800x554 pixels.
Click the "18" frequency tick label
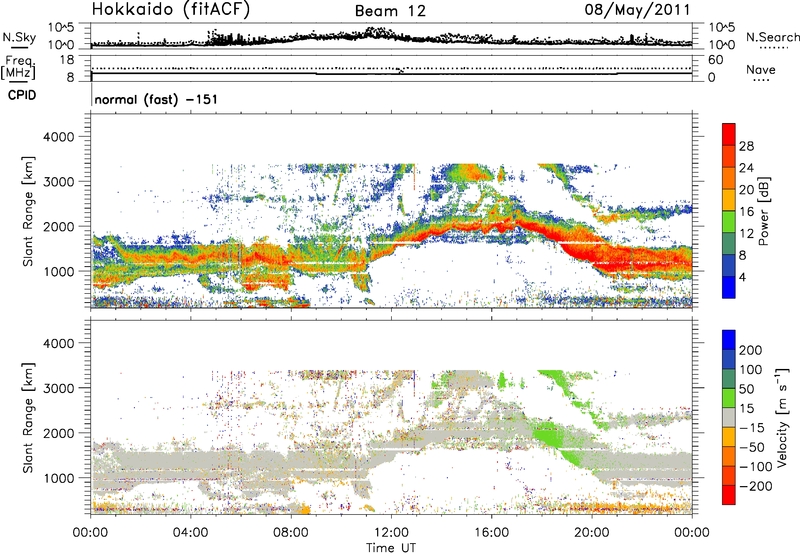[67, 60]
